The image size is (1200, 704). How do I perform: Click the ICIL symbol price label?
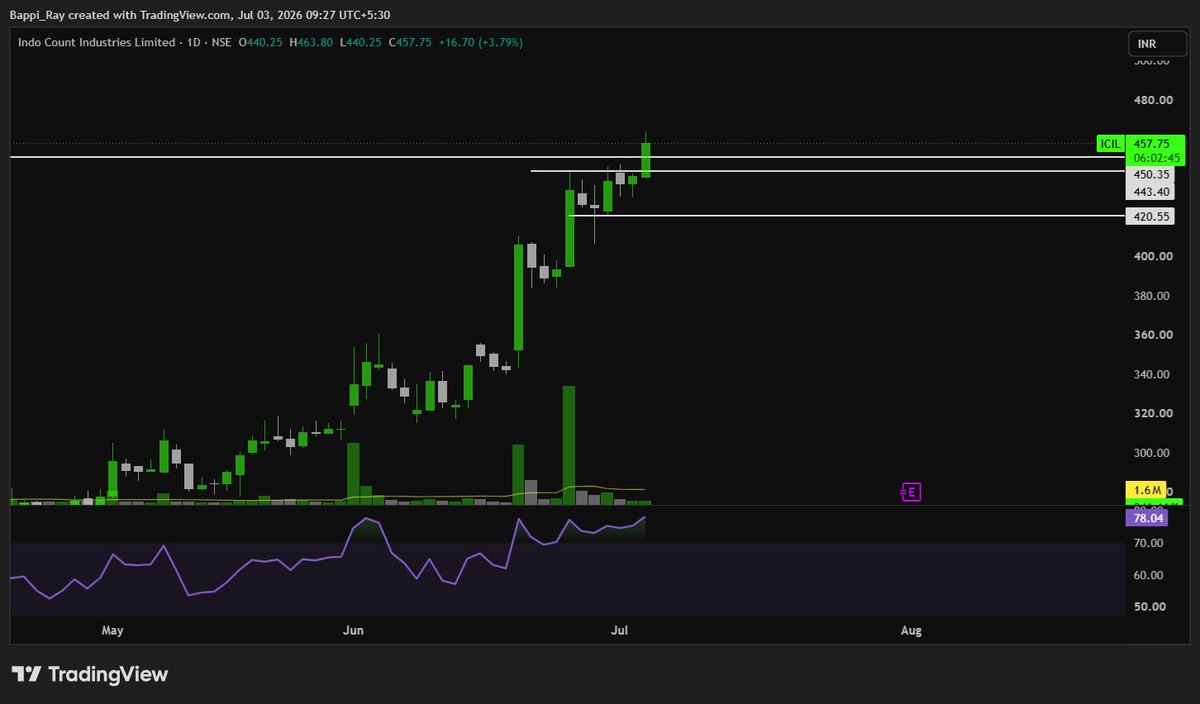tap(1110, 144)
